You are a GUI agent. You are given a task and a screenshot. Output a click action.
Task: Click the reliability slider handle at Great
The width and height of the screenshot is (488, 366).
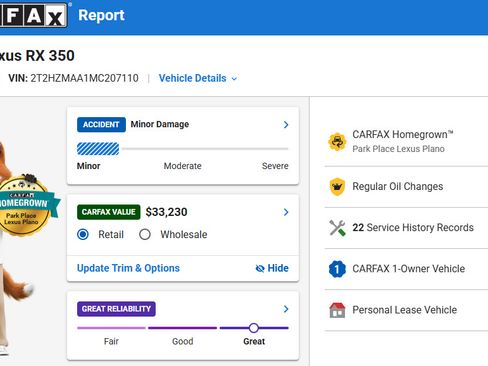(x=254, y=328)
